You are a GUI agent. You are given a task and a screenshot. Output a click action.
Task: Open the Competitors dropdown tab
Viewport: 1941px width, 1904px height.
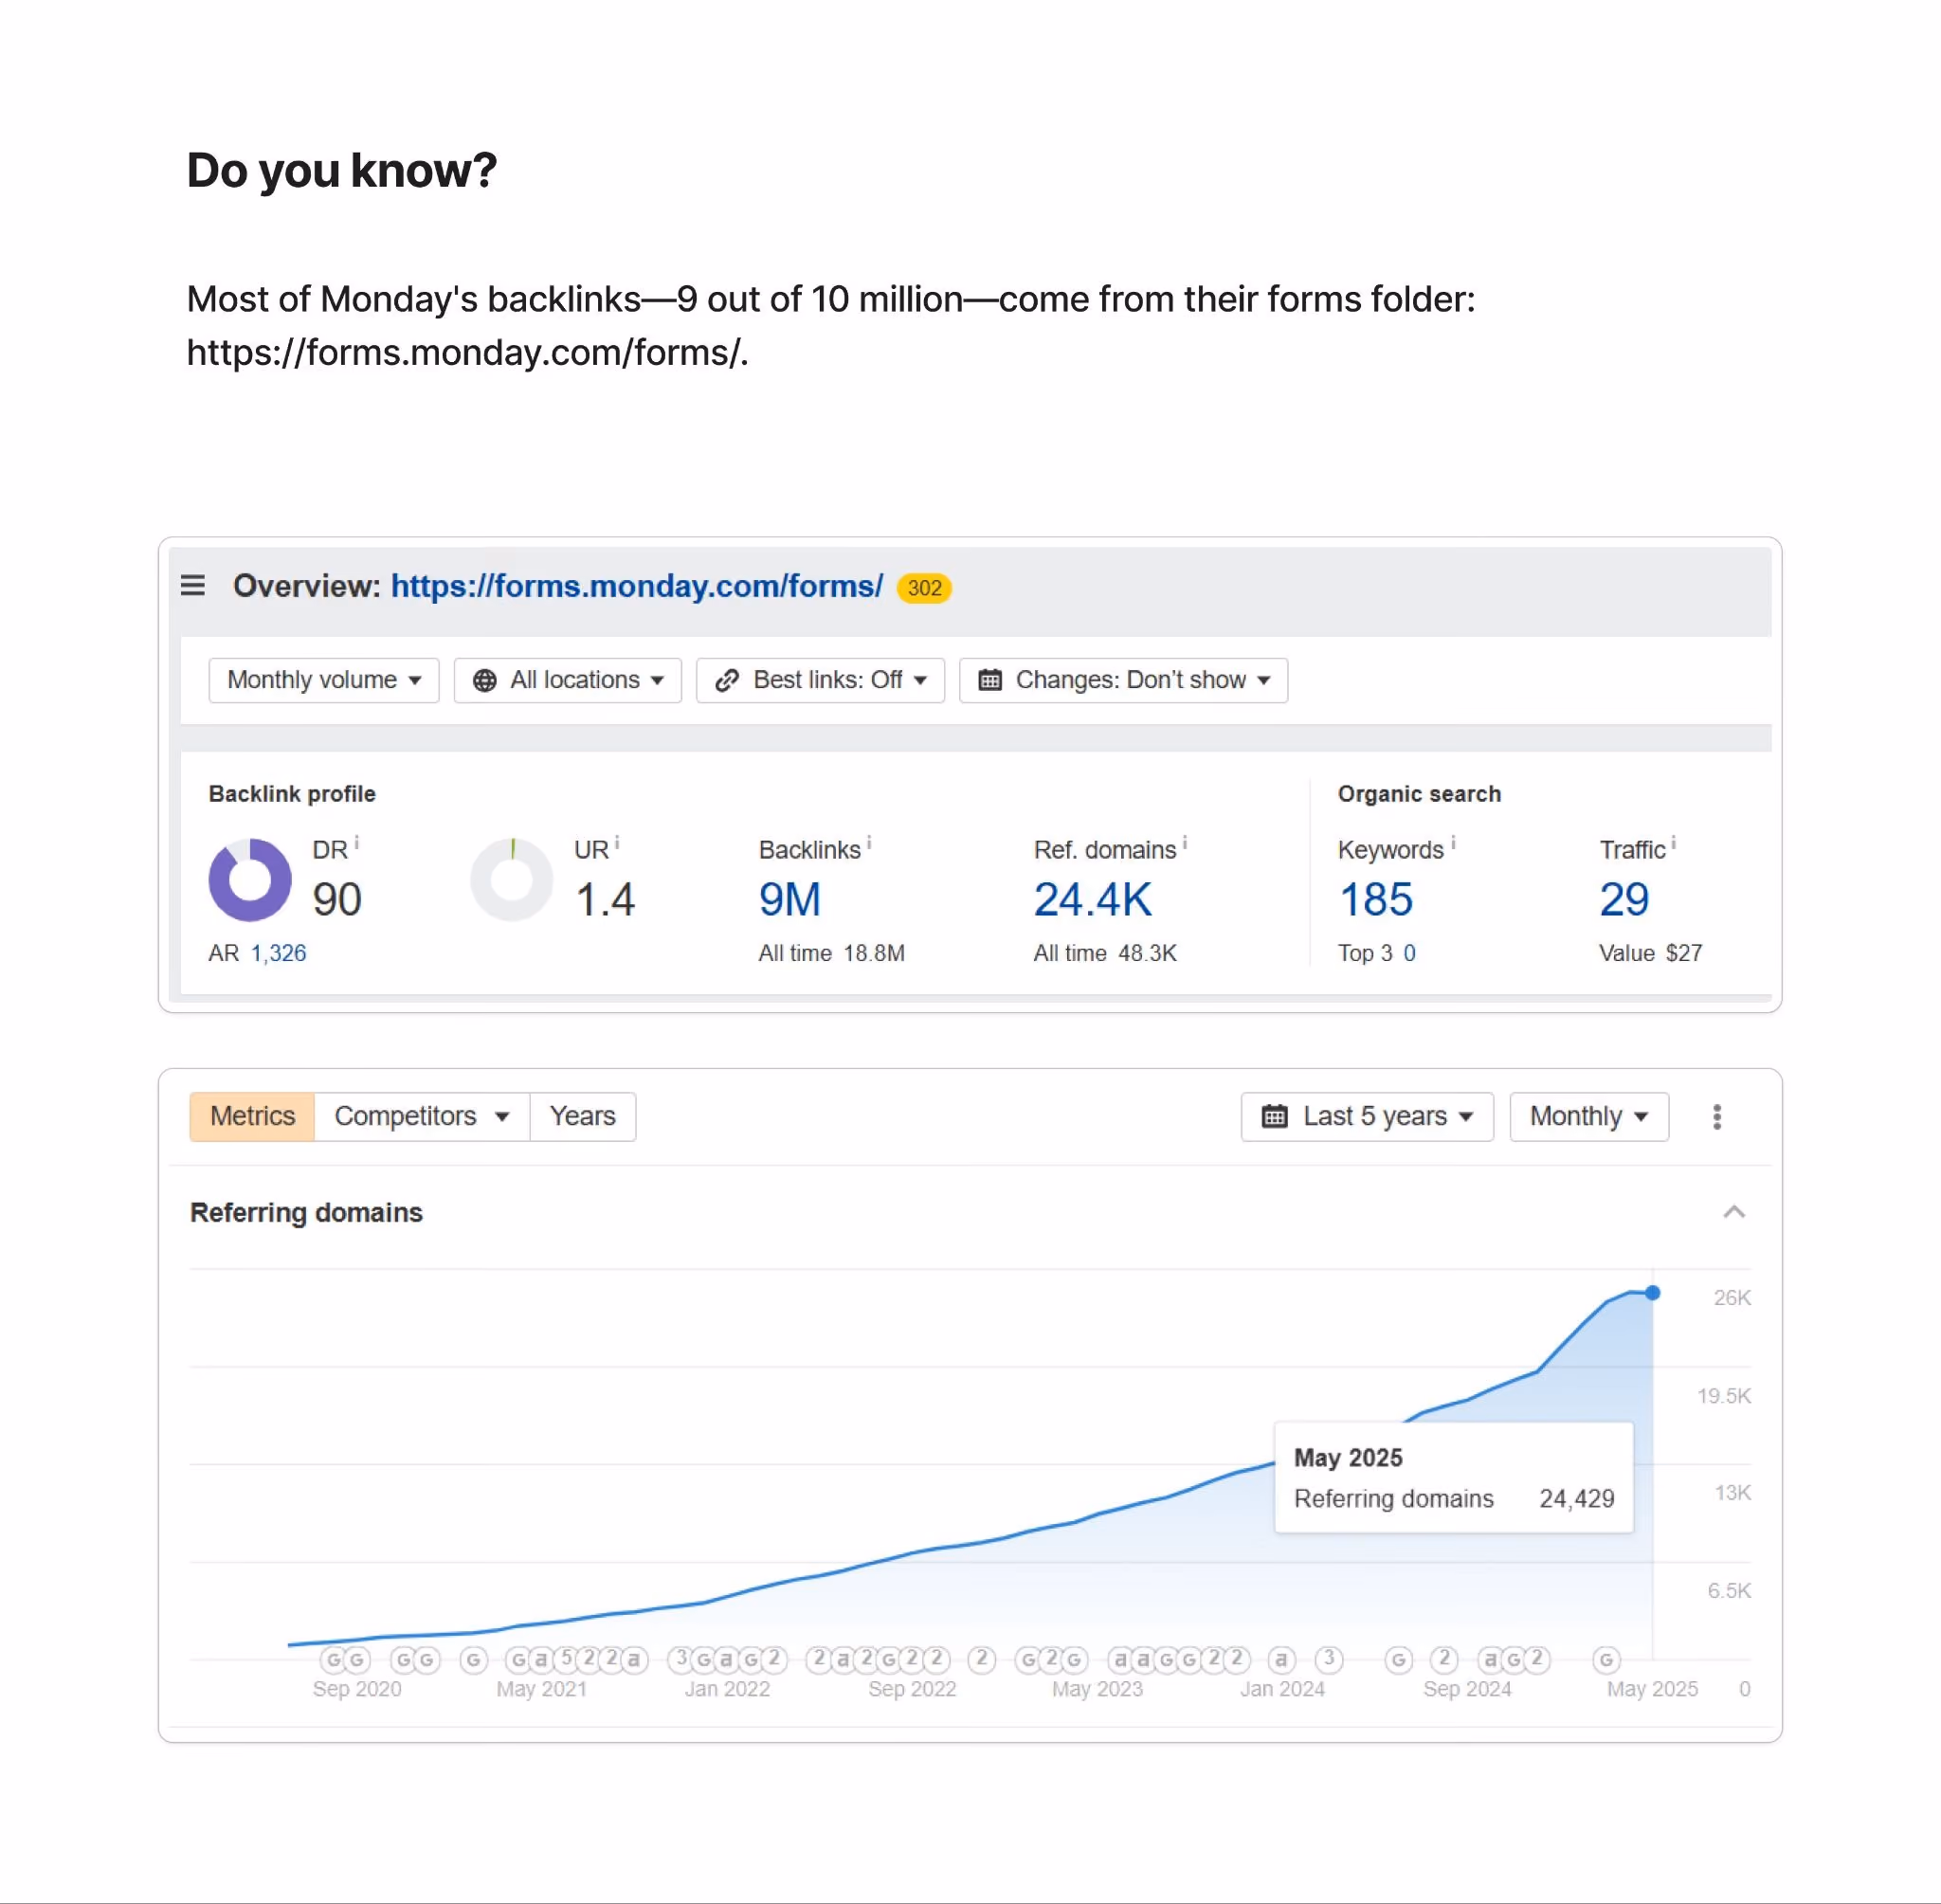[x=422, y=1116]
